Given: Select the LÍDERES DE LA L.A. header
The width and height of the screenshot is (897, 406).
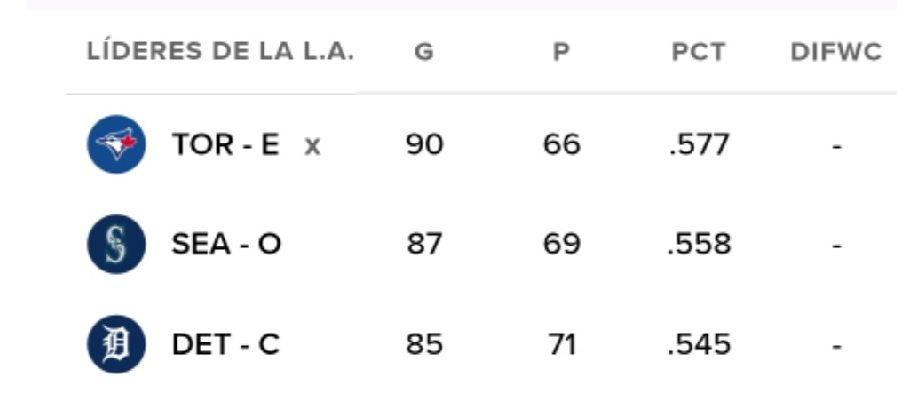Looking at the screenshot, I should point(220,52).
